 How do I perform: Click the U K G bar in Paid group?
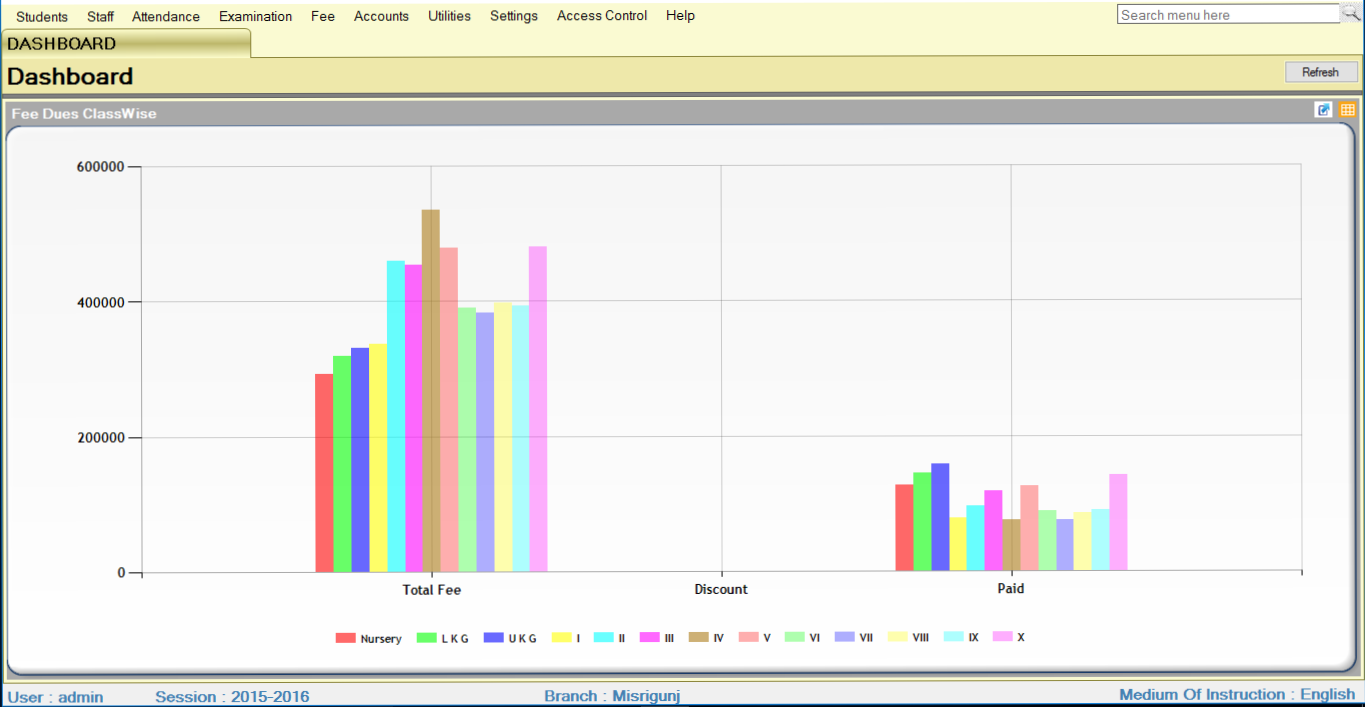click(x=940, y=517)
